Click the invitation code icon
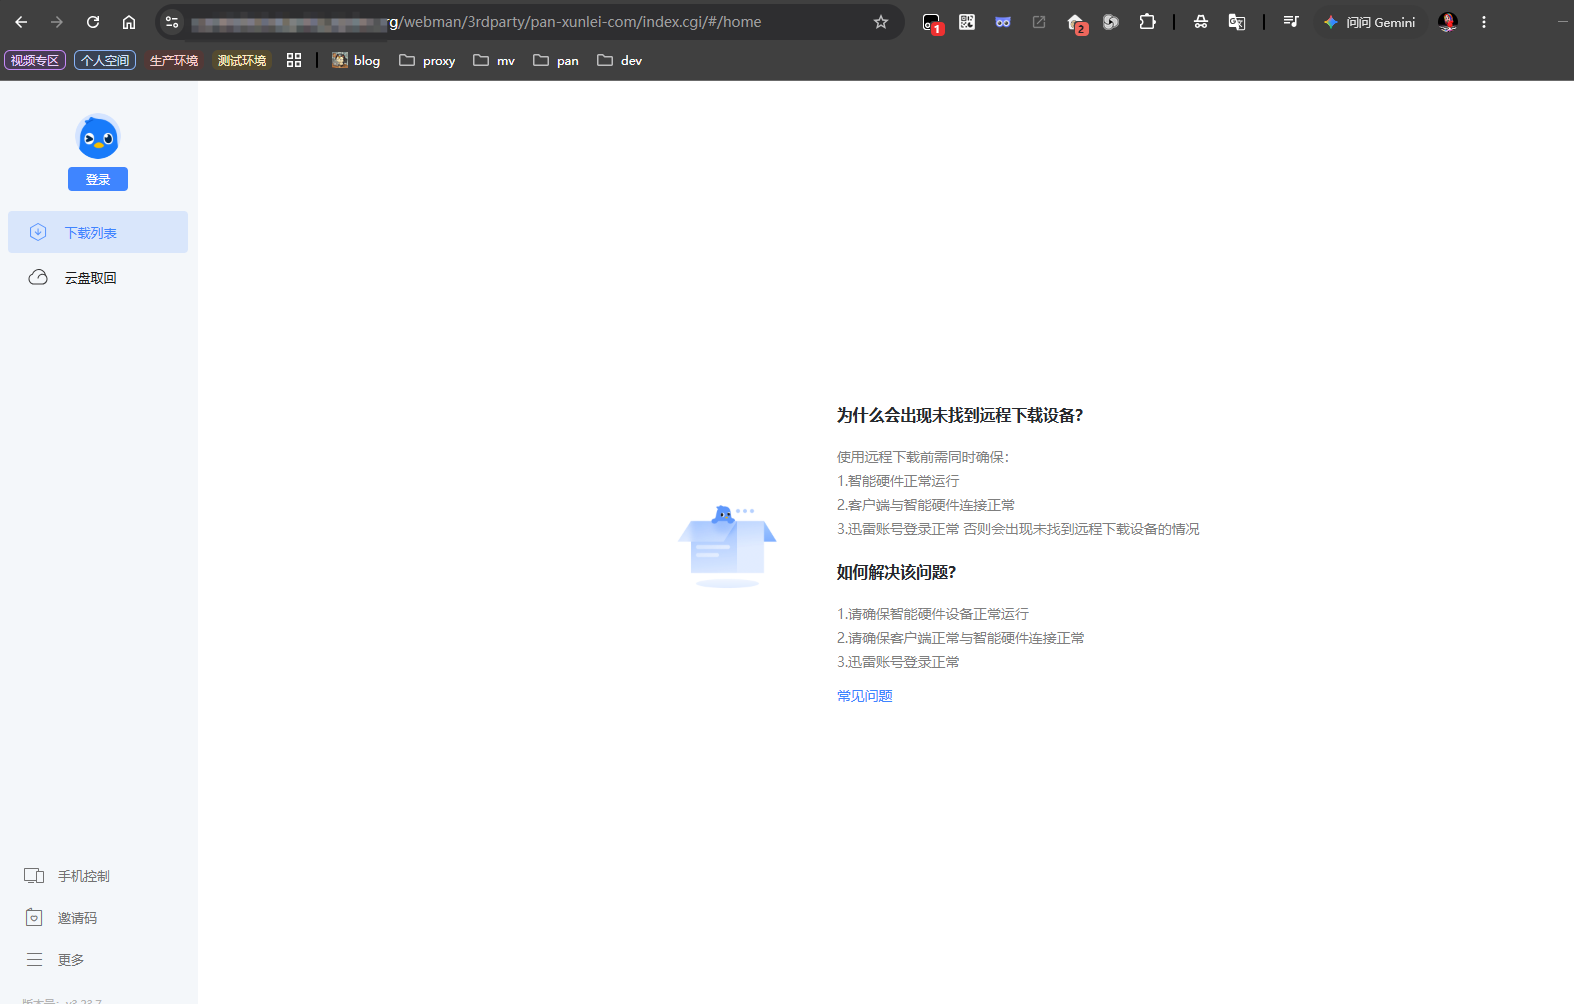Screen dimensions: 1574x1004 coord(34,918)
